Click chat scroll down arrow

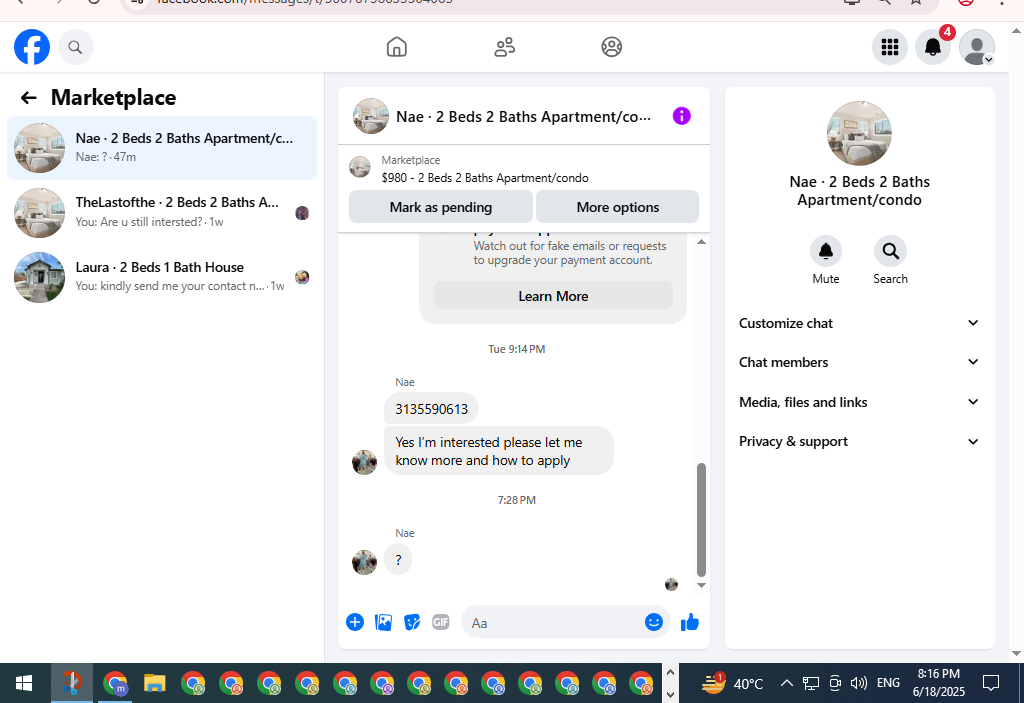click(701, 585)
